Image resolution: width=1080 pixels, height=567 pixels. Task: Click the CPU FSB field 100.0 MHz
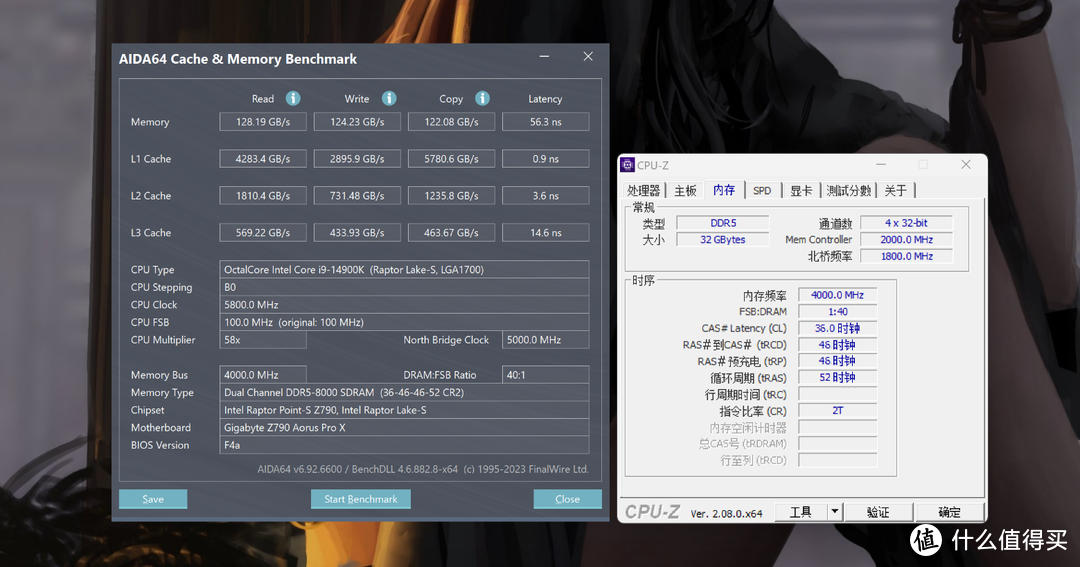point(404,322)
